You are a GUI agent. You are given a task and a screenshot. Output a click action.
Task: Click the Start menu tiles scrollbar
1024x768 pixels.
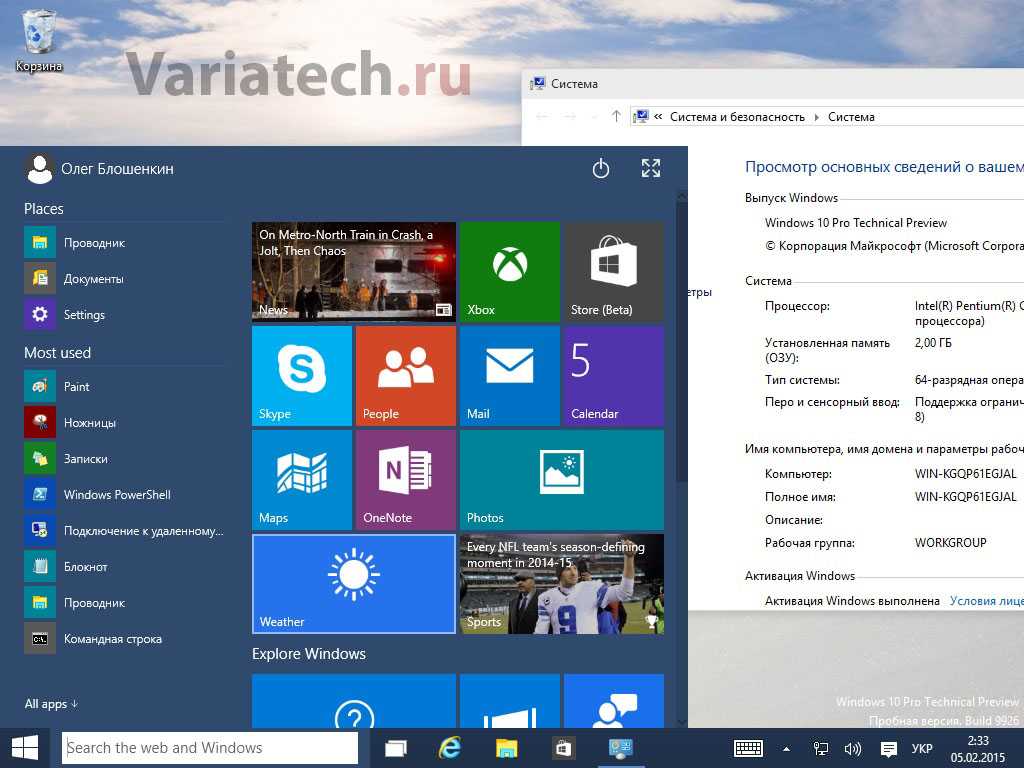click(x=682, y=342)
